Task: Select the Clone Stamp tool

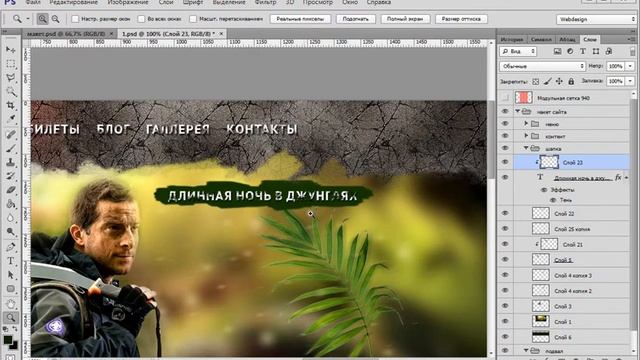Action: (x=11, y=162)
